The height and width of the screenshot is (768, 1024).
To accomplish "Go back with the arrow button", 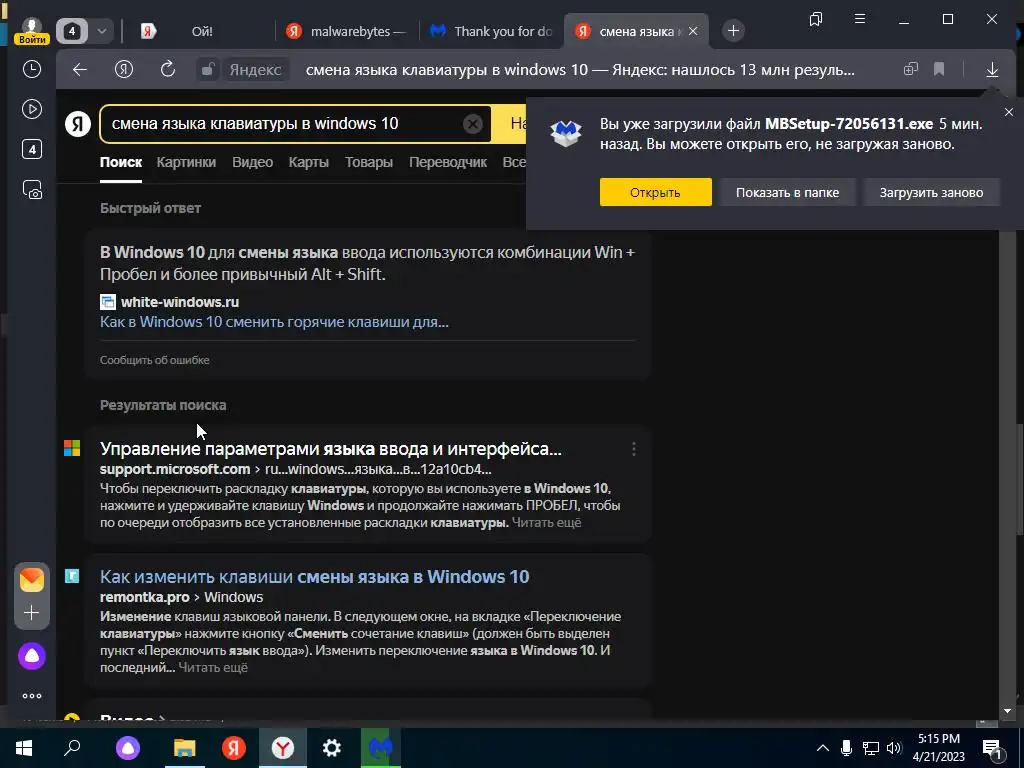I will click(80, 69).
